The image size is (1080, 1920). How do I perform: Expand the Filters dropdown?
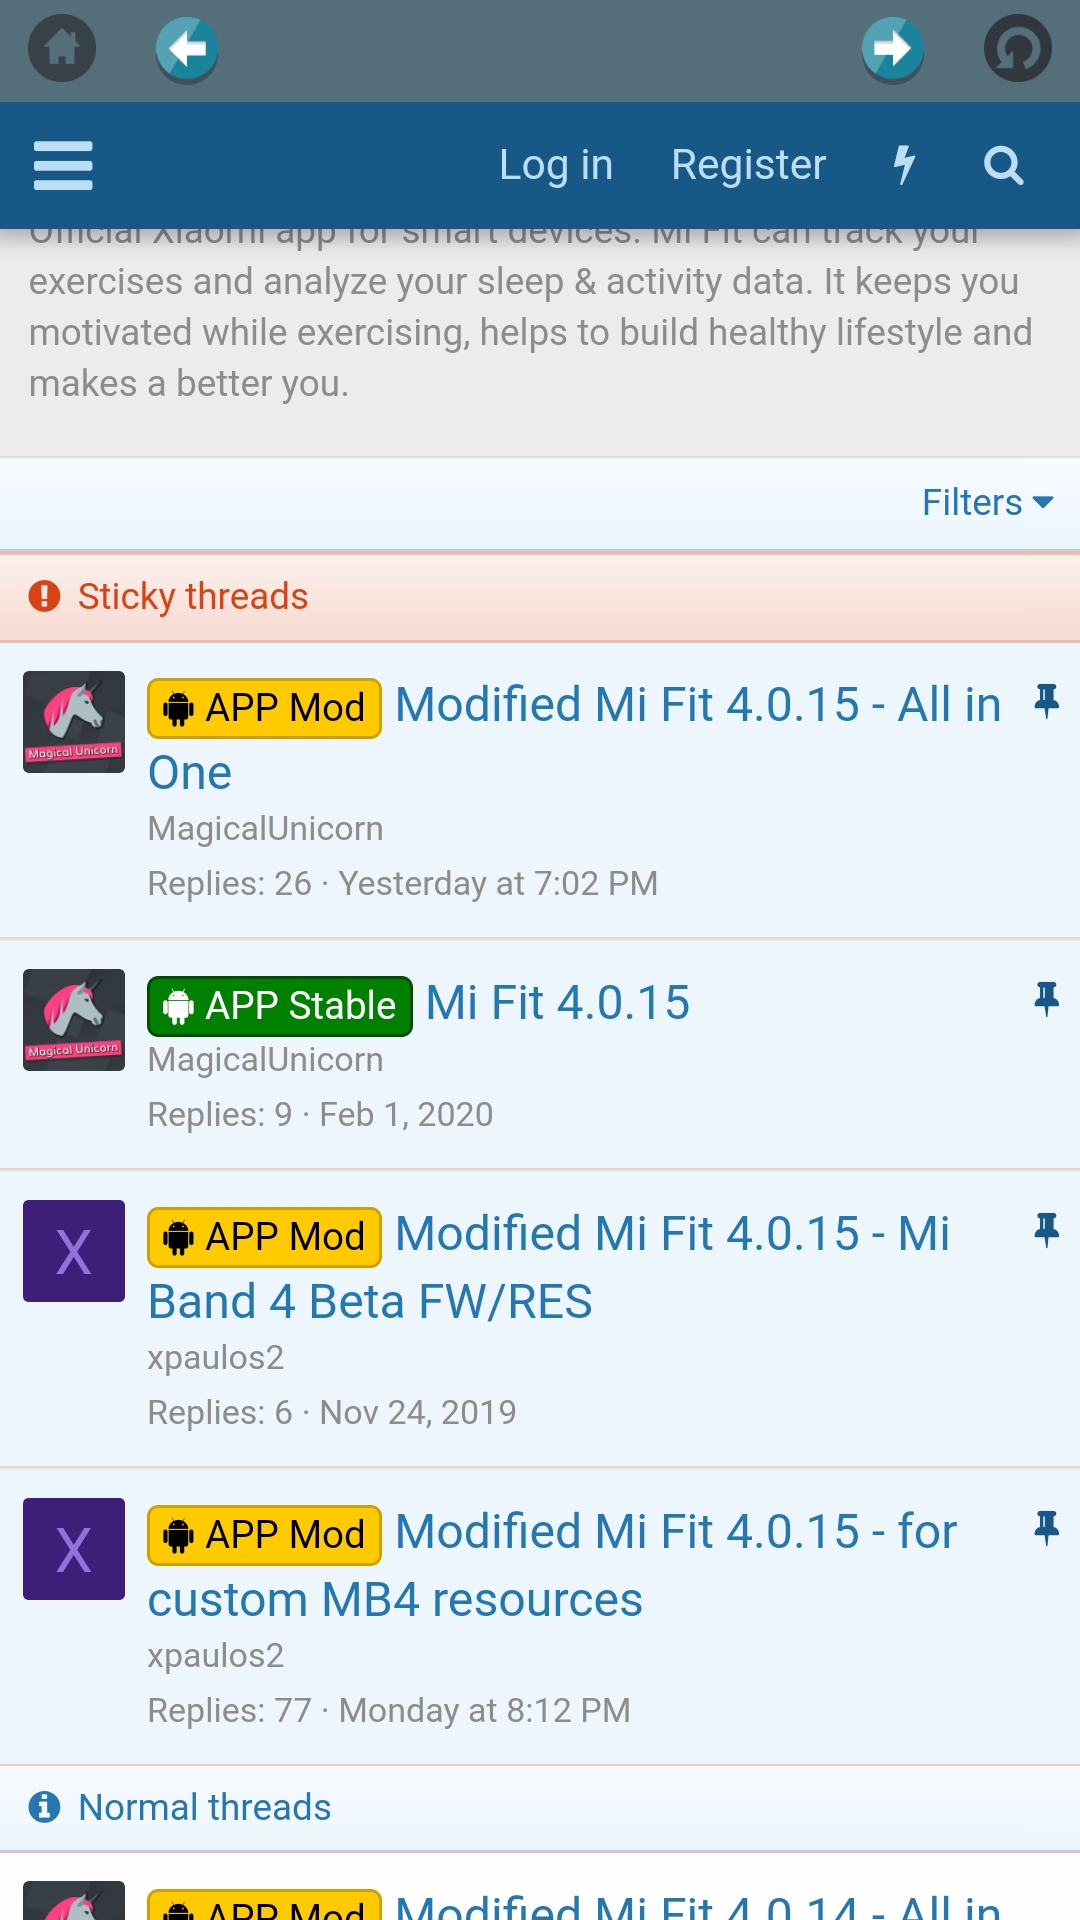[987, 502]
